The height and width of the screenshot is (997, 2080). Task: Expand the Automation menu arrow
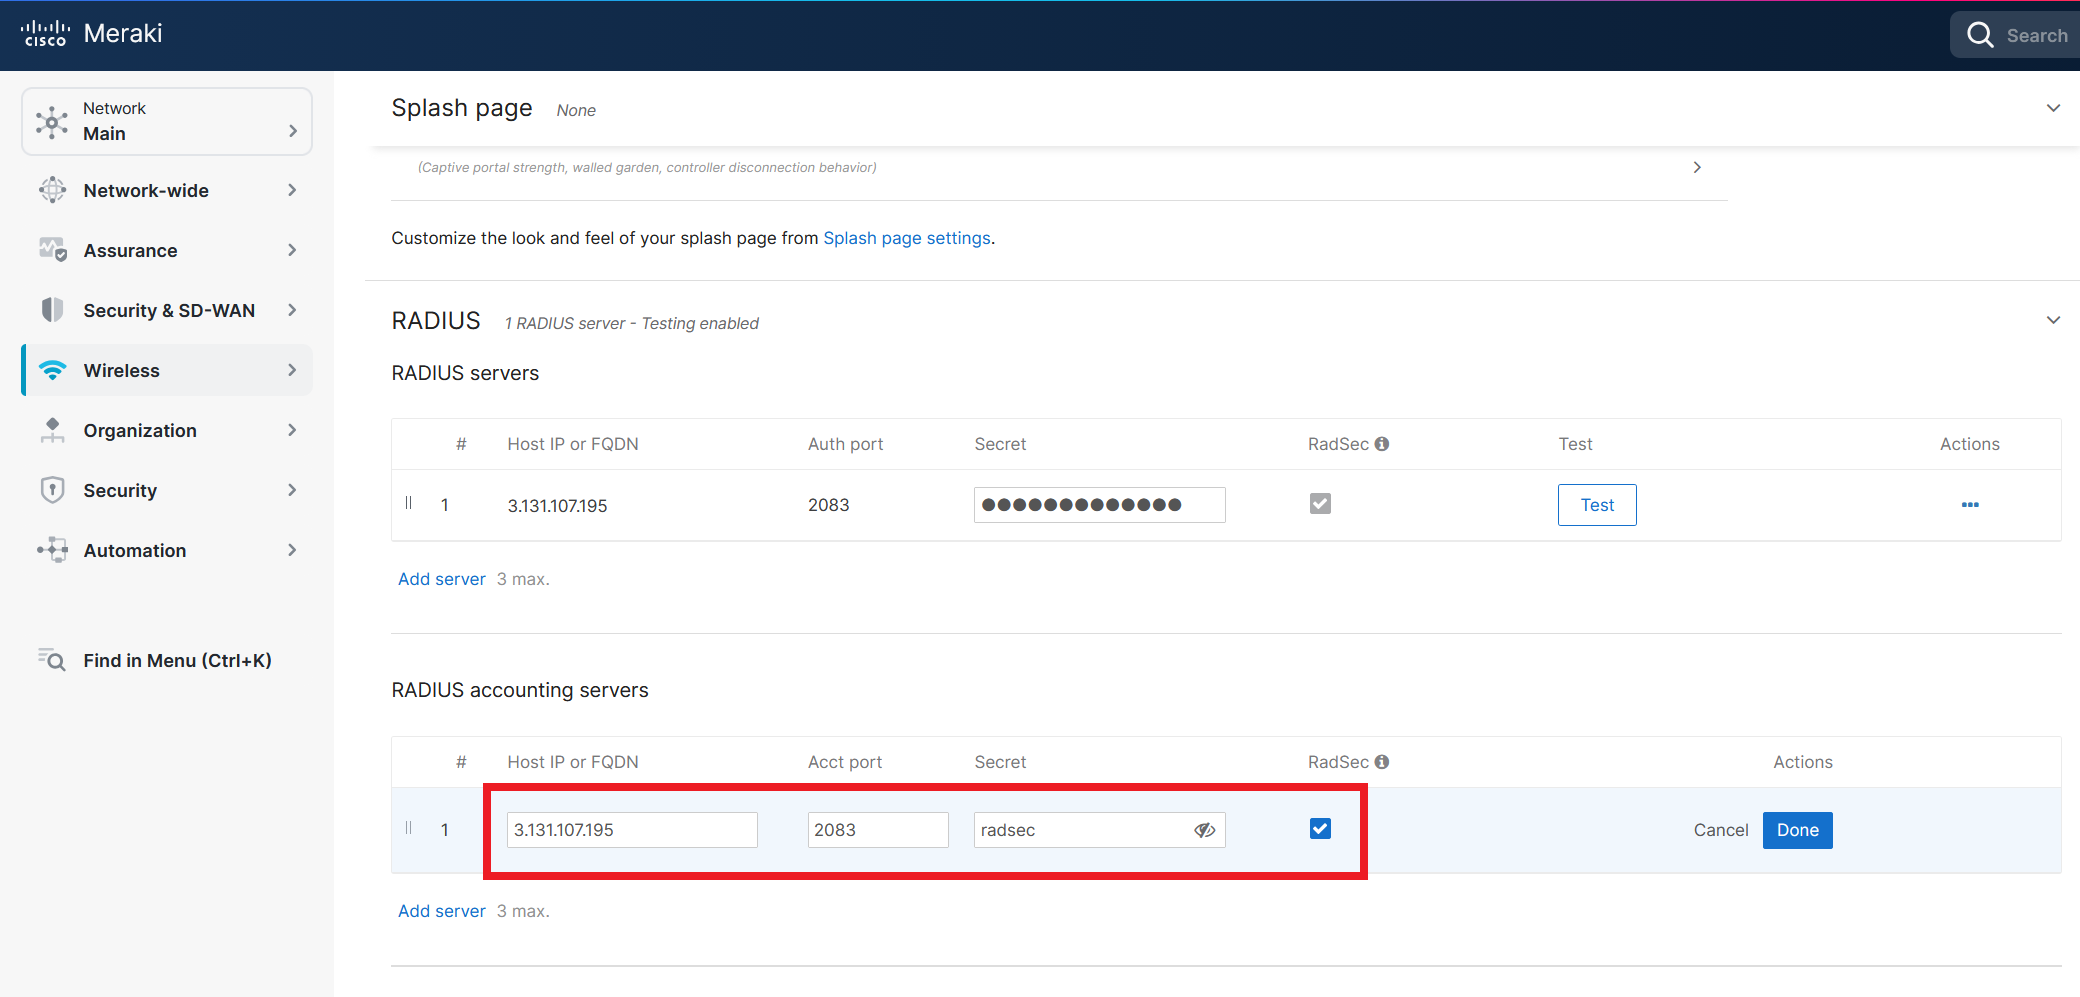pos(292,550)
